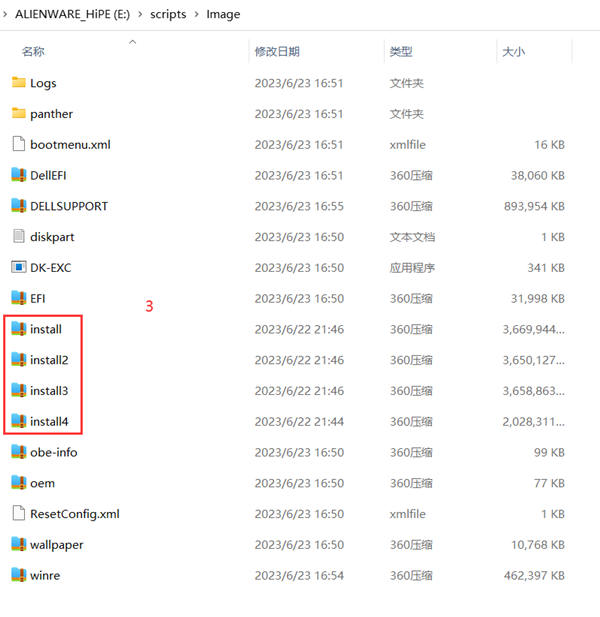
Task: Click the wallpaper file name
Action: (57, 545)
